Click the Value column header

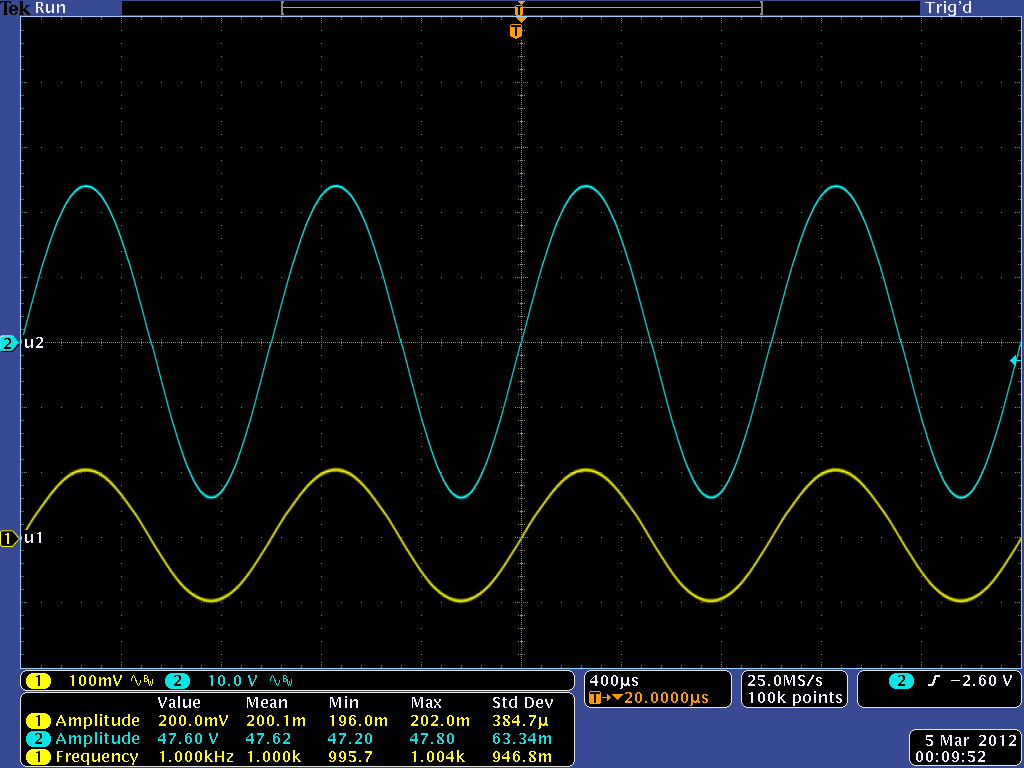179,703
